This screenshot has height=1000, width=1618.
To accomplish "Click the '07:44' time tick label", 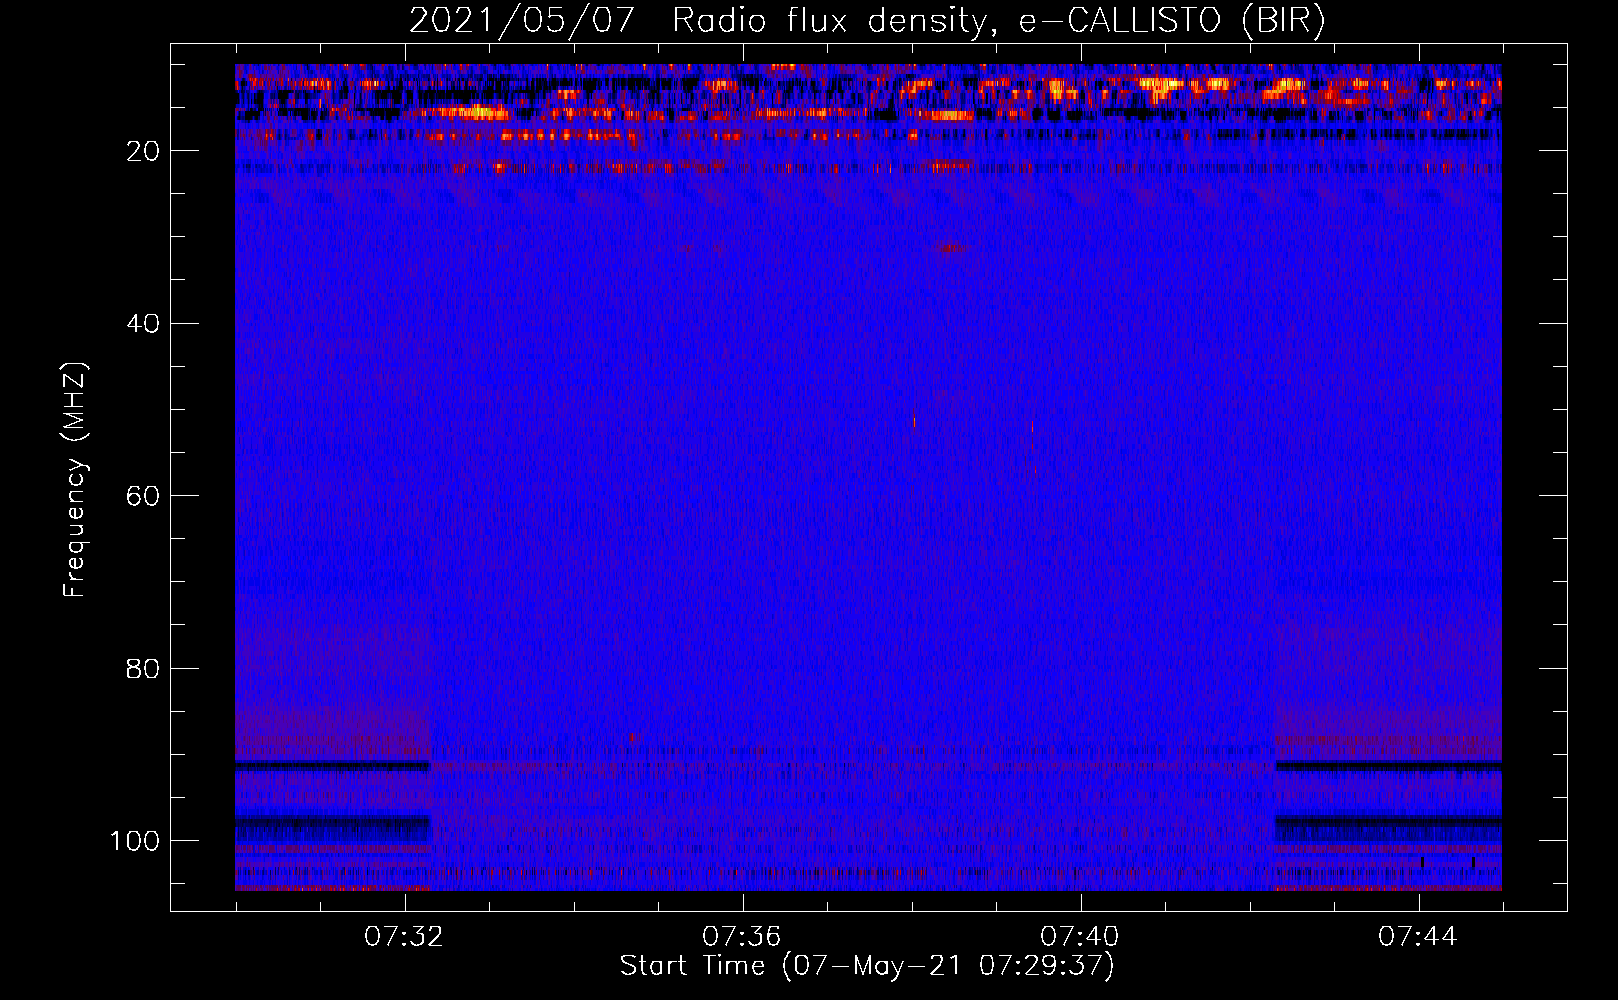I will [1418, 937].
